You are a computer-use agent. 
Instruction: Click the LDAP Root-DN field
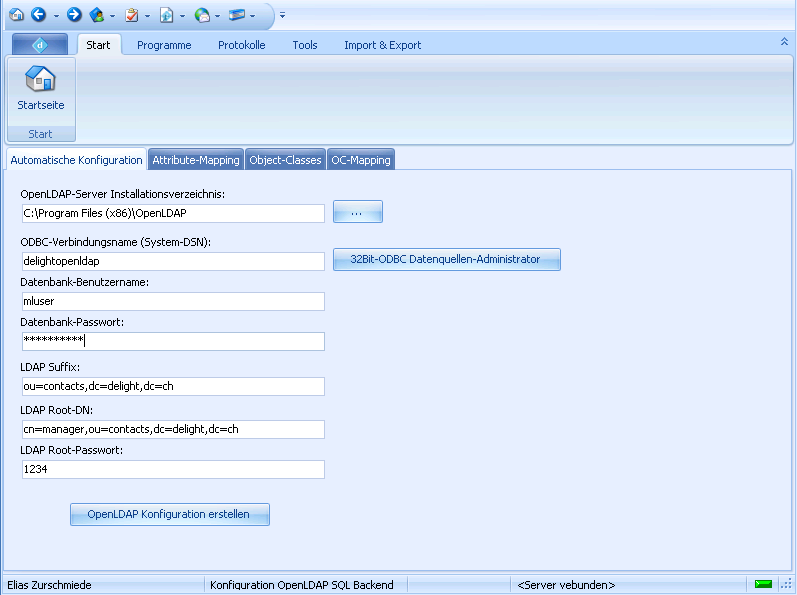(x=173, y=429)
